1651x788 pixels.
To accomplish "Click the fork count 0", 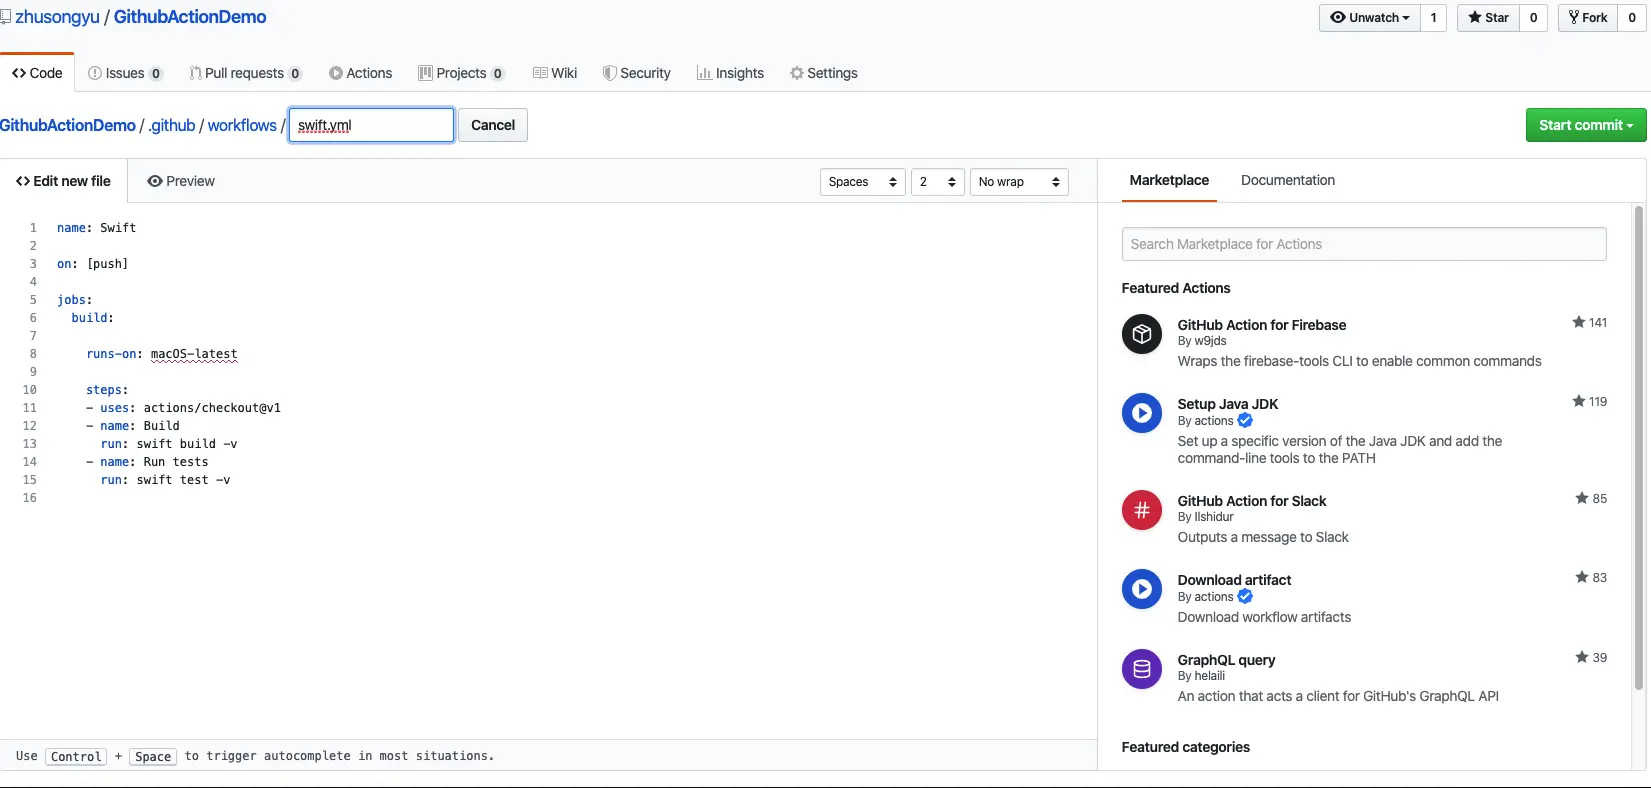I will point(1632,18).
